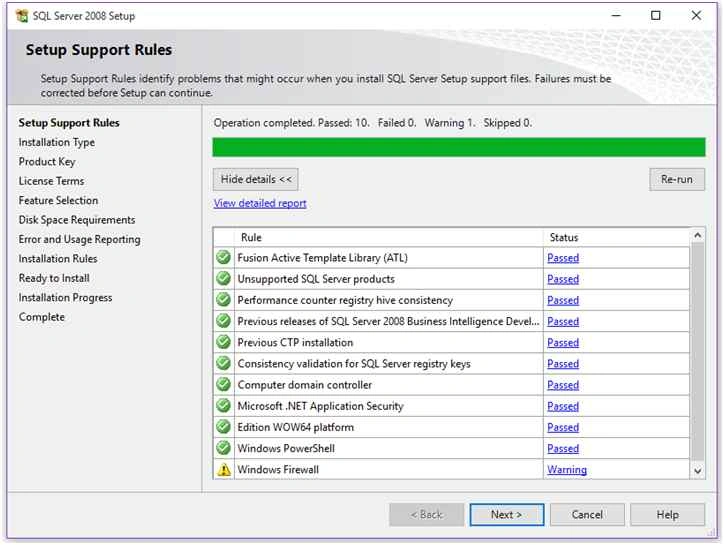Cancel the SQL Server setup
The height and width of the screenshot is (545, 724).
pyautogui.click(x=587, y=515)
